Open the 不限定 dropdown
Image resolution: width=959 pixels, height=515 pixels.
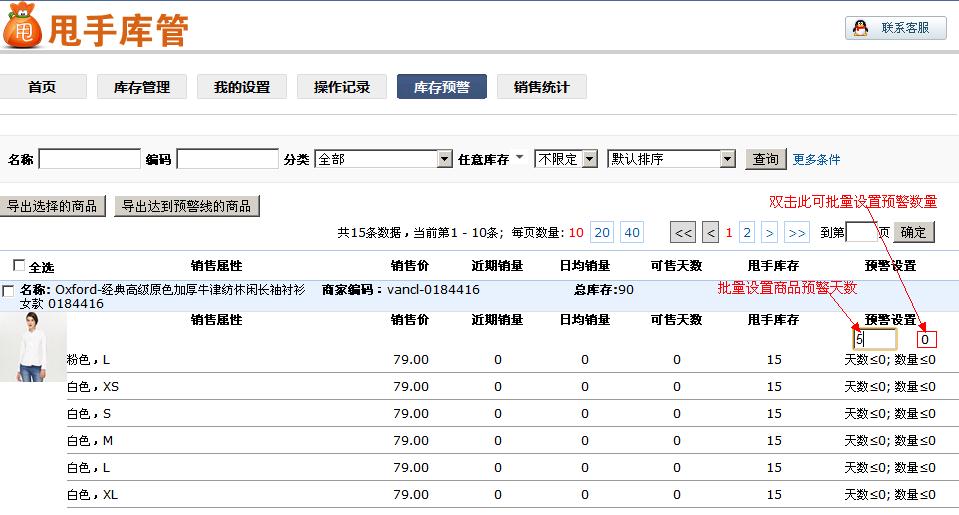pos(566,159)
